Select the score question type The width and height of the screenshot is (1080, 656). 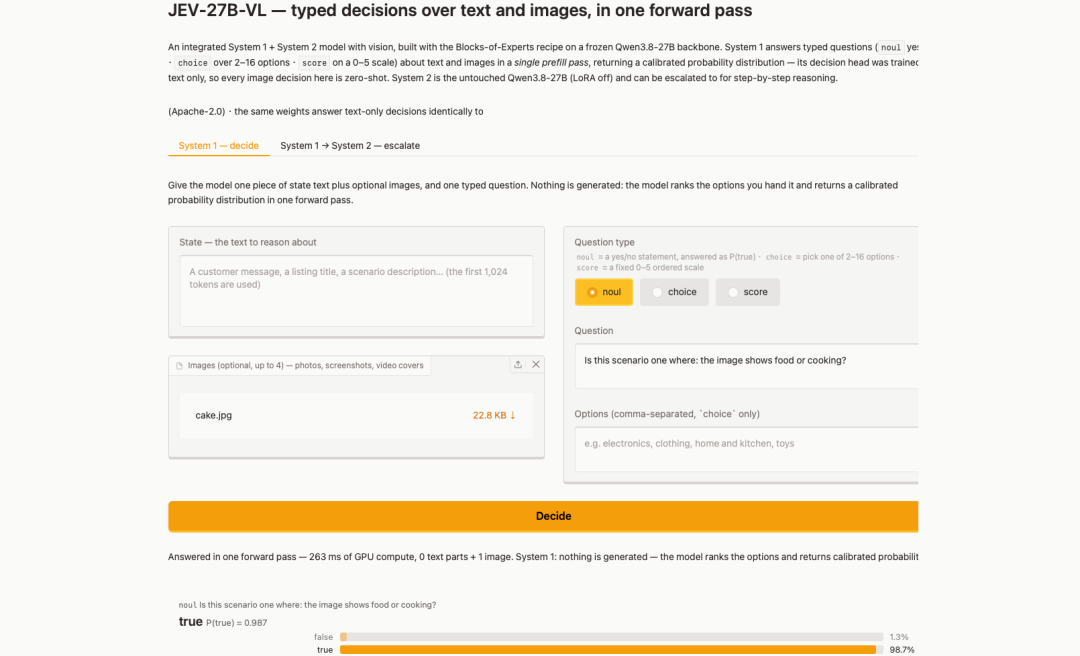click(747, 292)
